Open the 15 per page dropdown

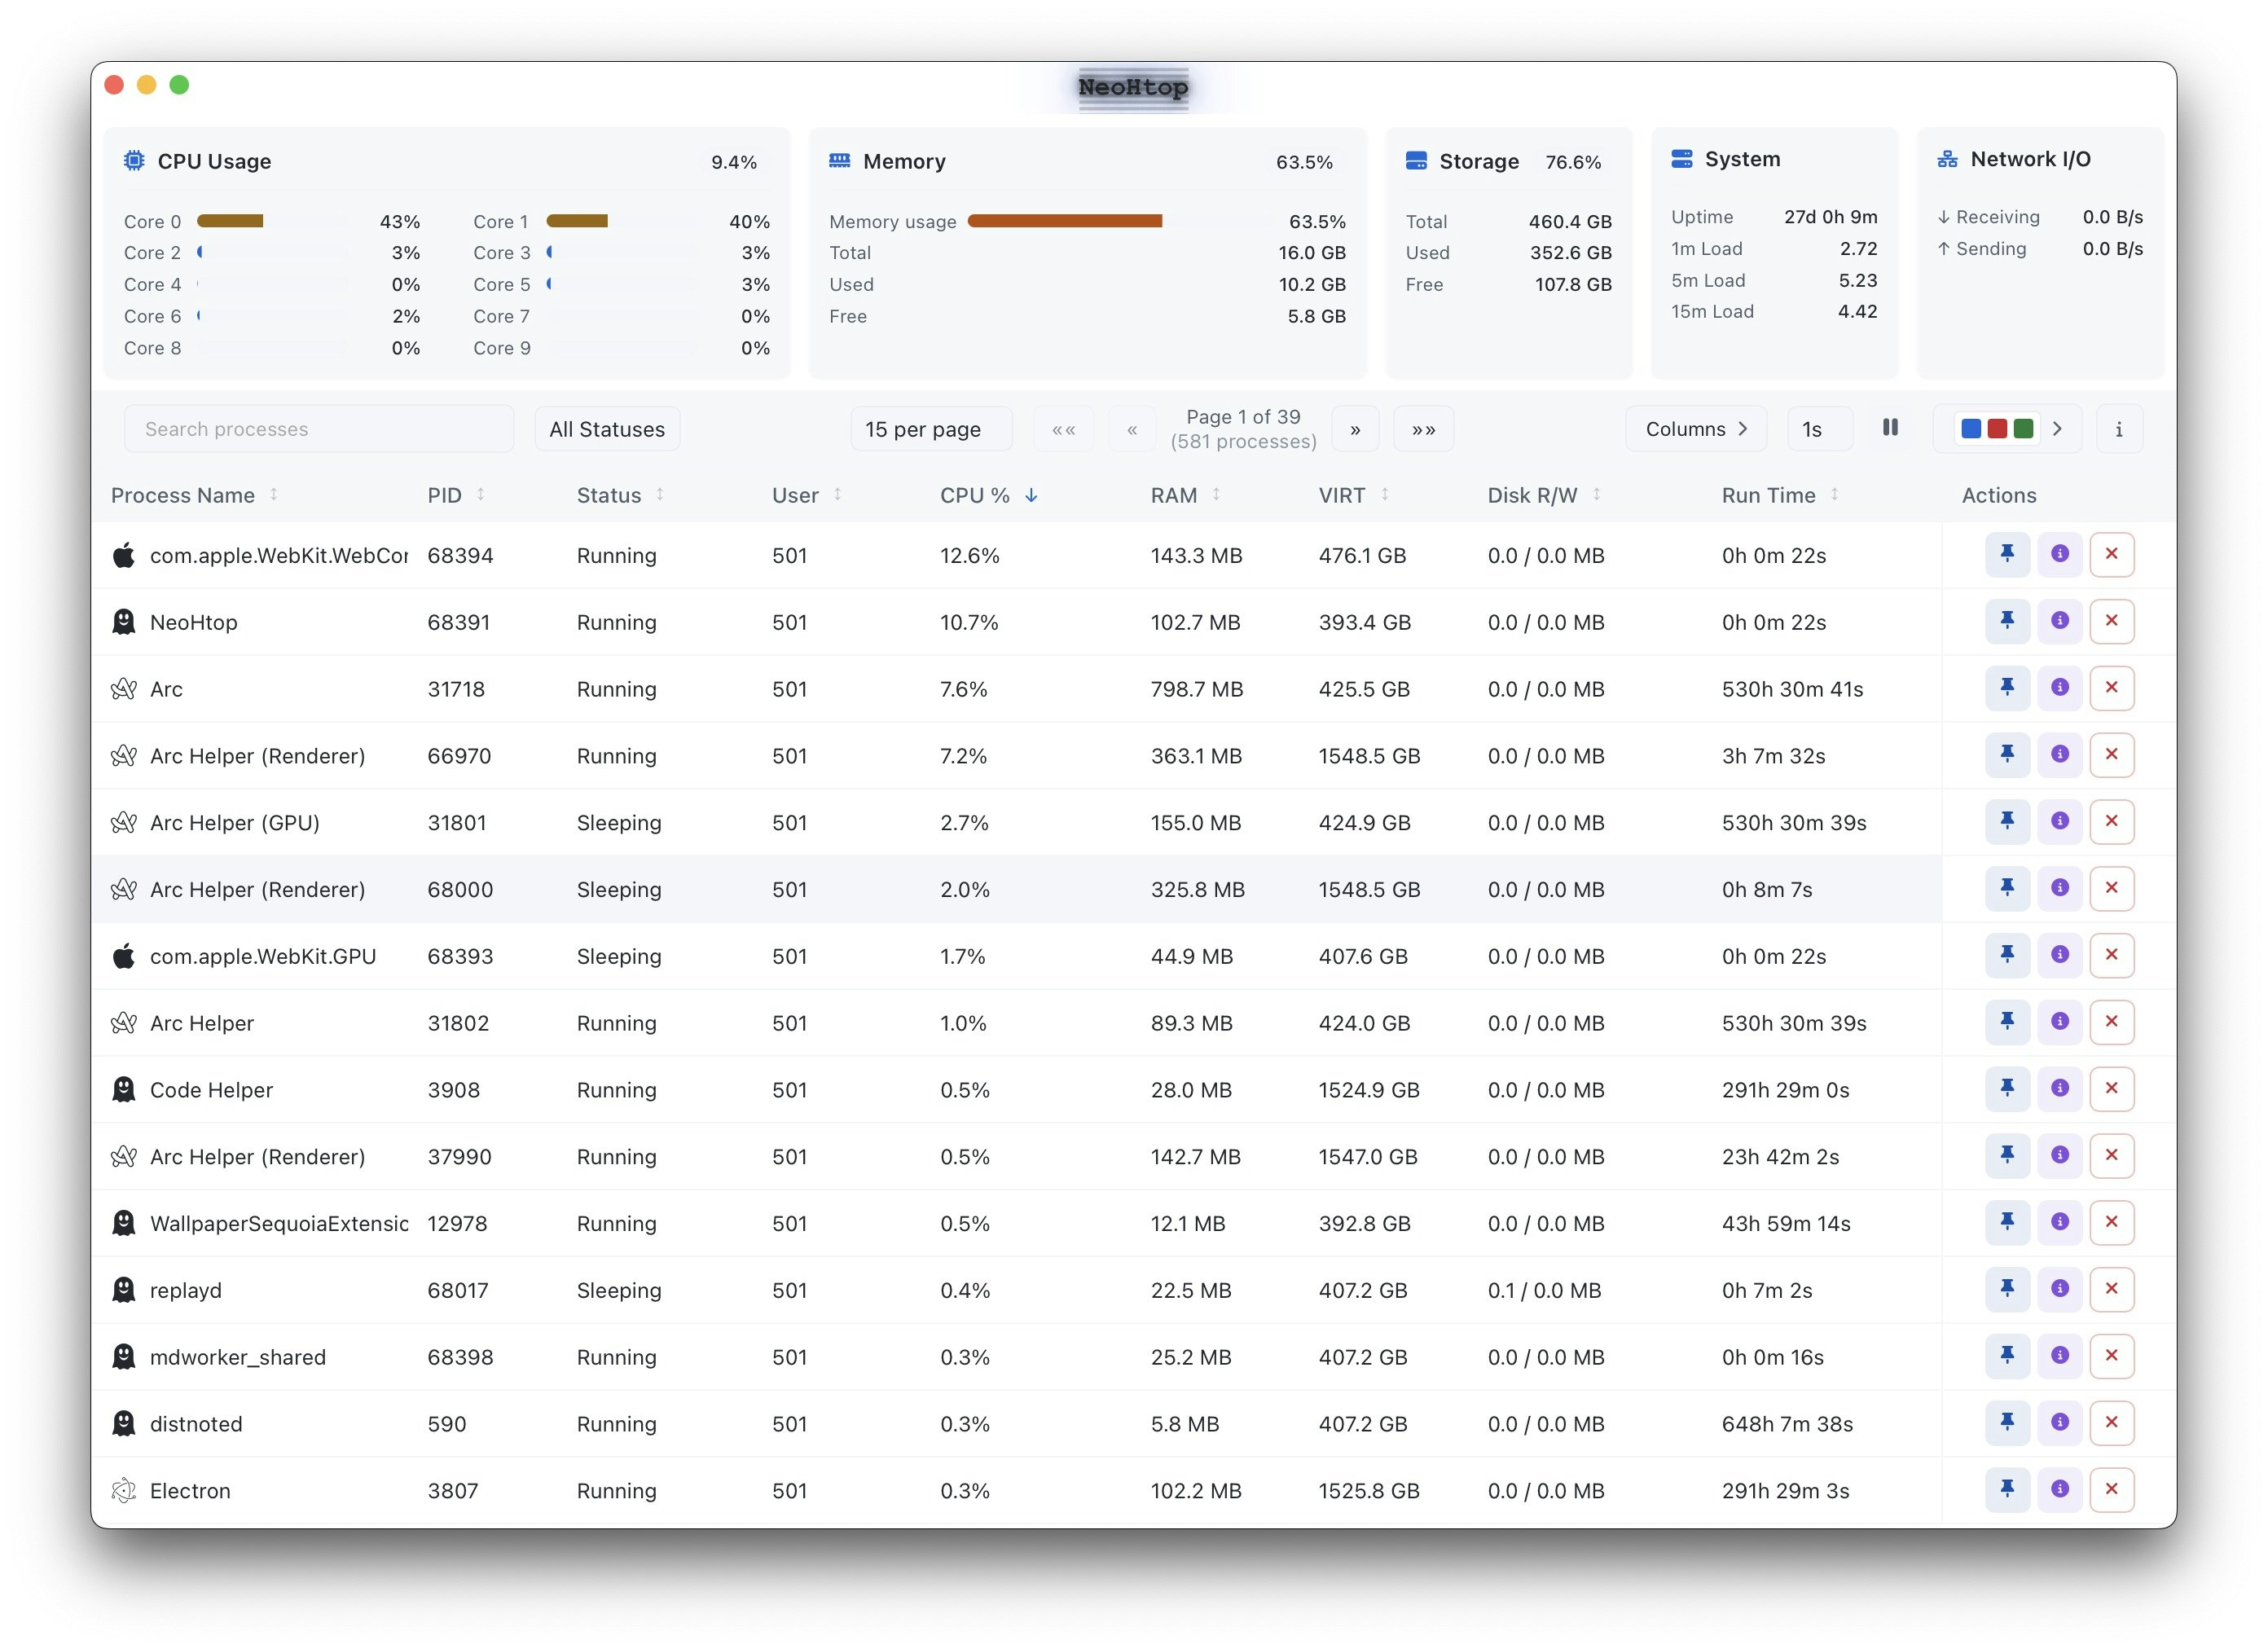pos(930,429)
